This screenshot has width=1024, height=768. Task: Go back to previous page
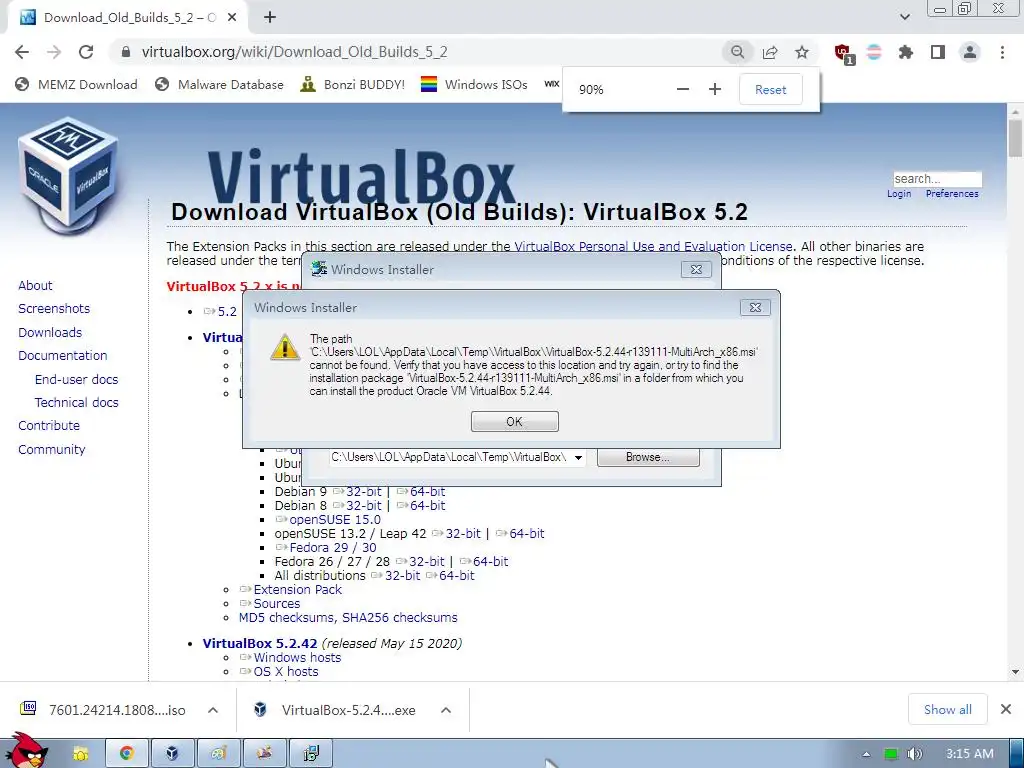pyautogui.click(x=22, y=52)
